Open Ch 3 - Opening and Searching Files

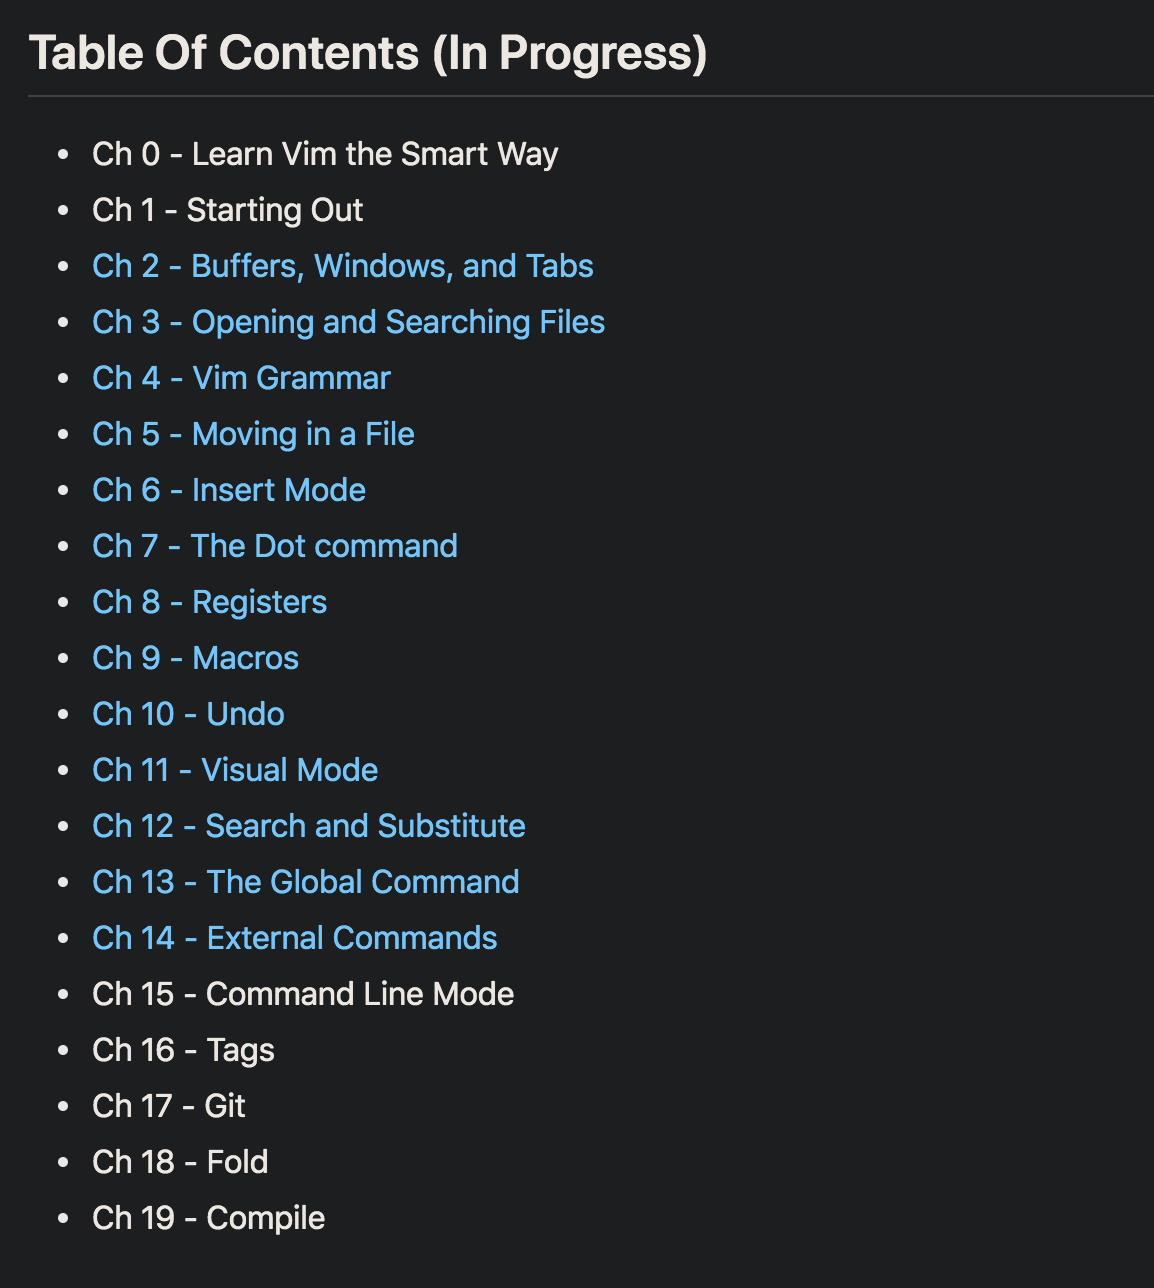point(349,322)
